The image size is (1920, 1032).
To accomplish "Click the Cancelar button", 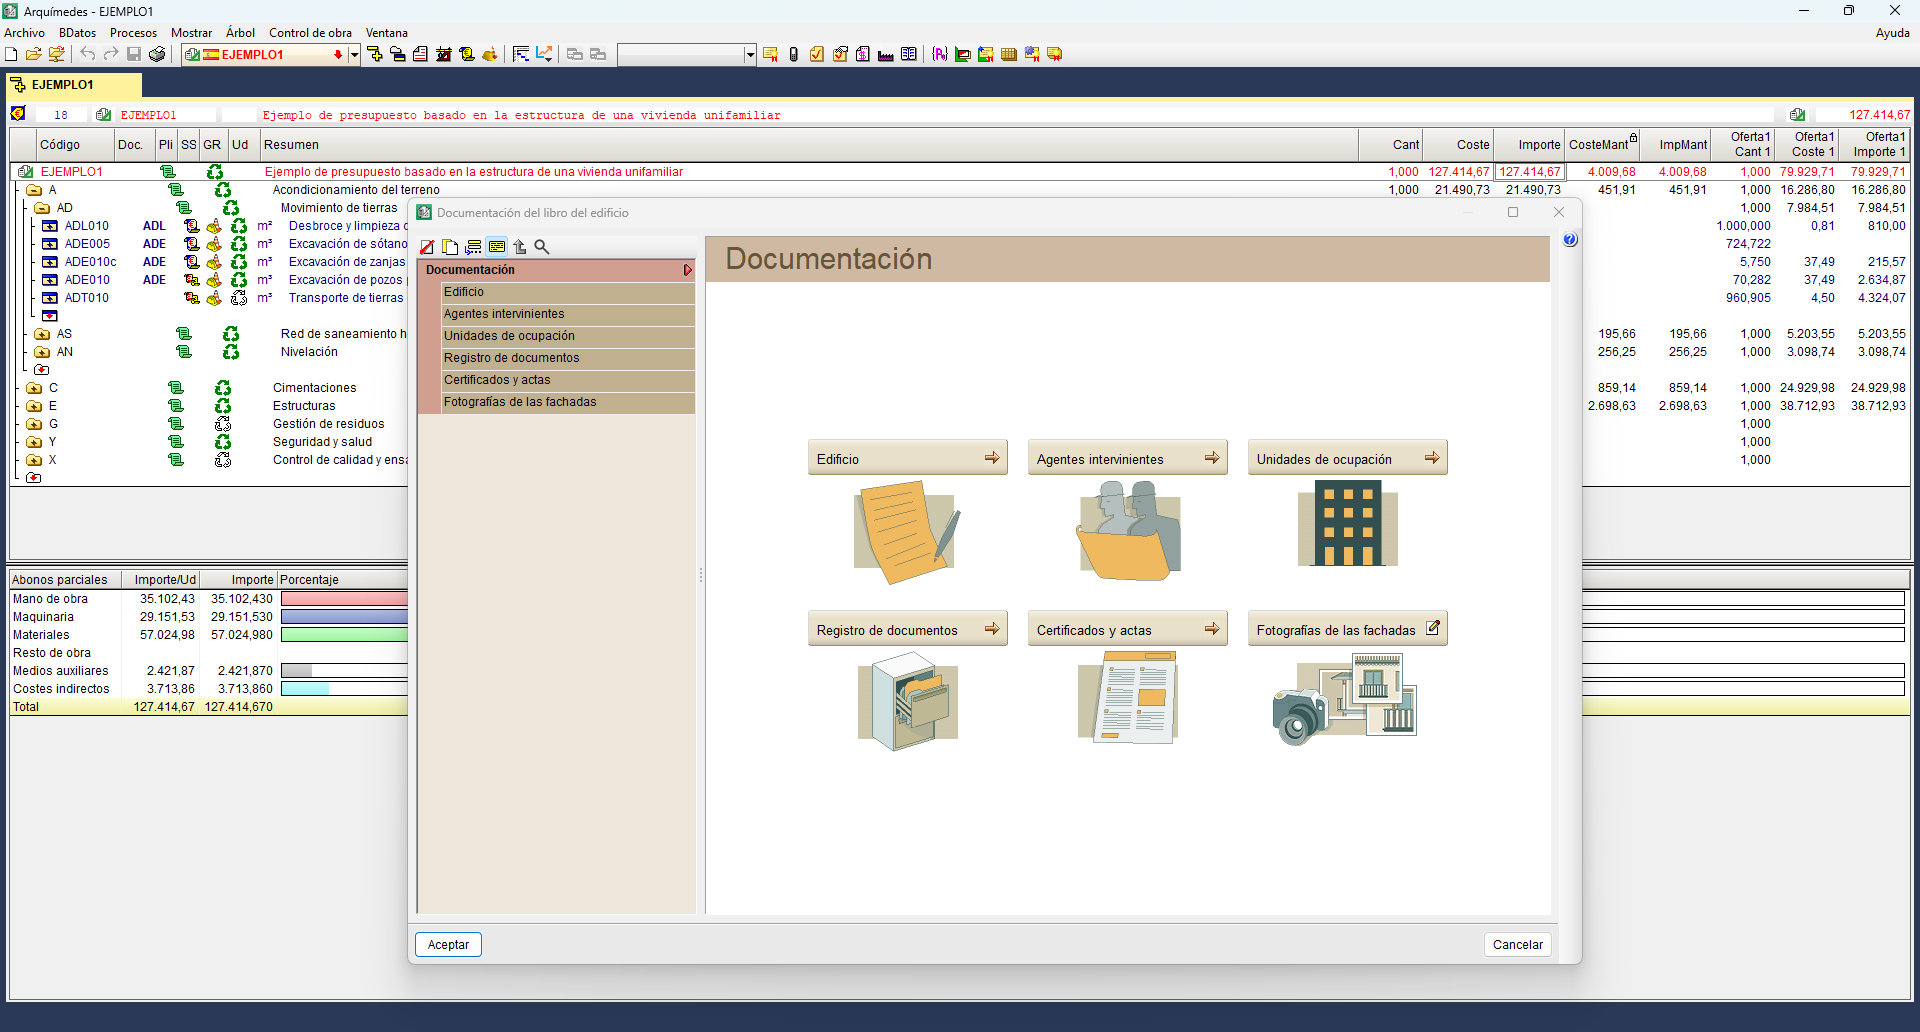I will (1517, 945).
